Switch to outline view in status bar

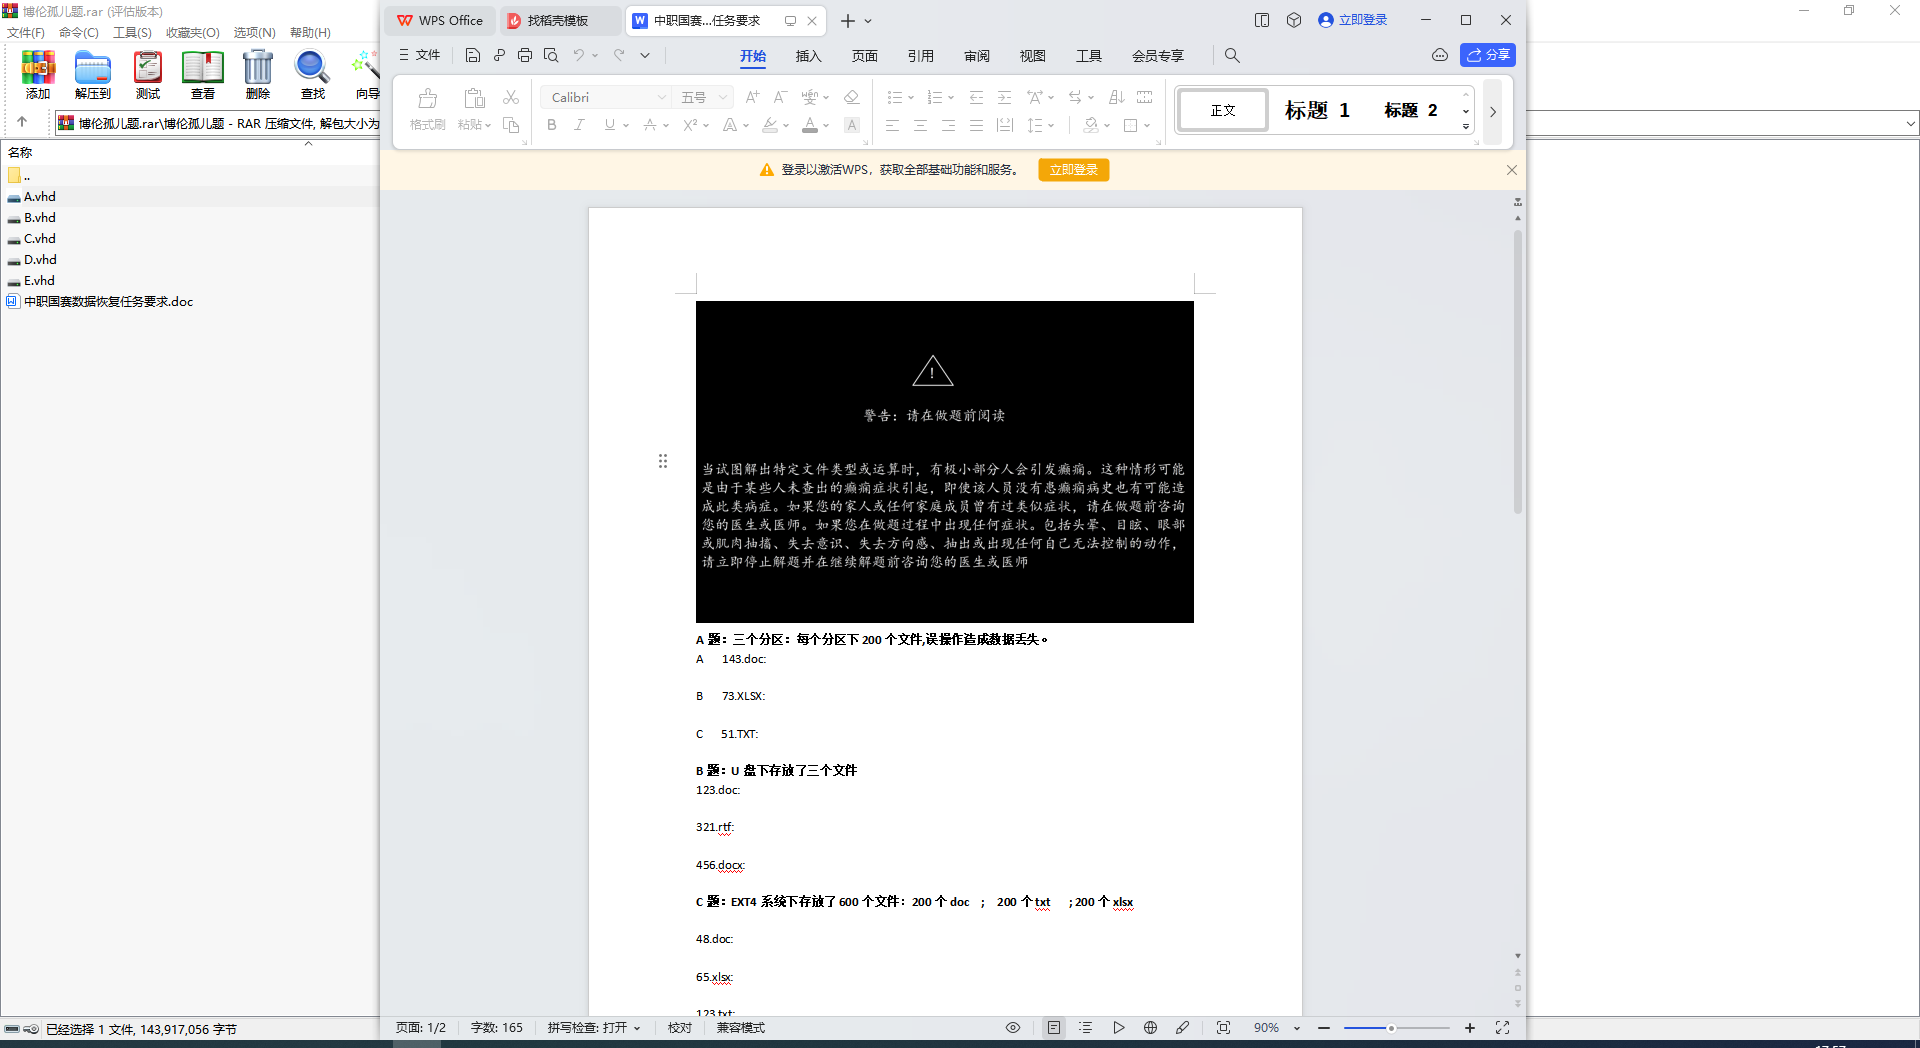click(1086, 1028)
